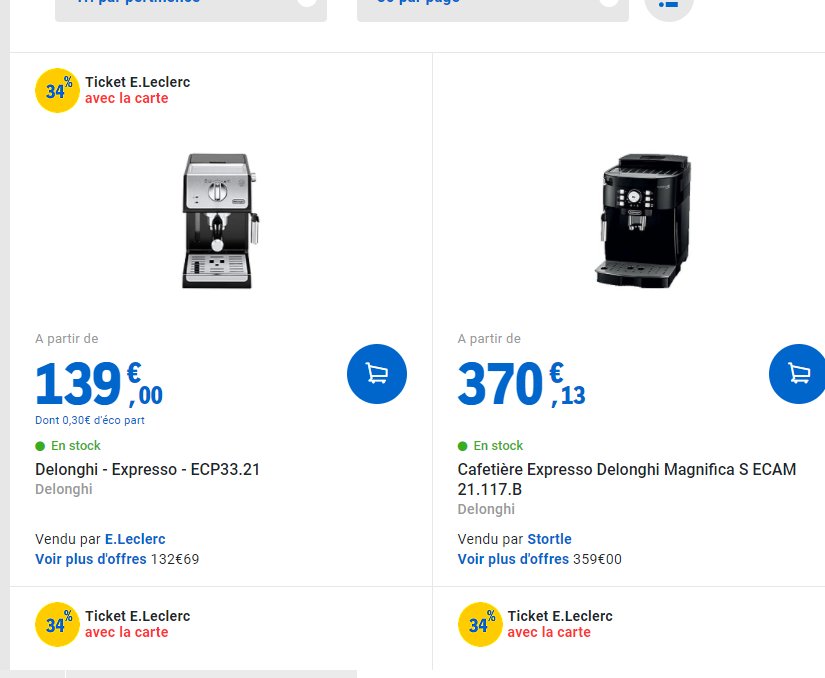Open the black Magnifica S product image

point(641,221)
